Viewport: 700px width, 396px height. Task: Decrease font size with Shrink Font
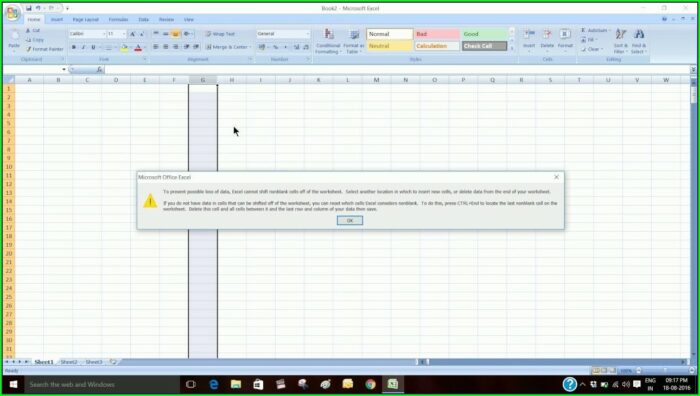[142, 34]
